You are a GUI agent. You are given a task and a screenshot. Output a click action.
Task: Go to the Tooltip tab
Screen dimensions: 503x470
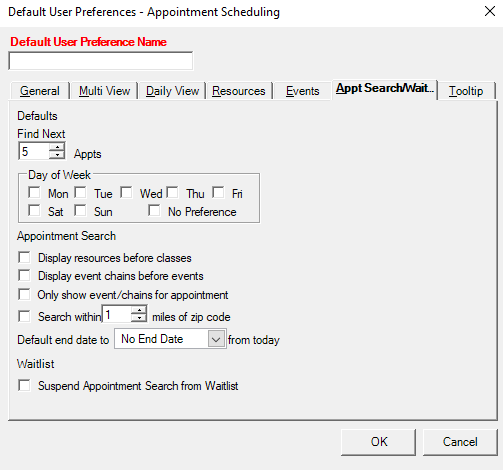click(466, 91)
